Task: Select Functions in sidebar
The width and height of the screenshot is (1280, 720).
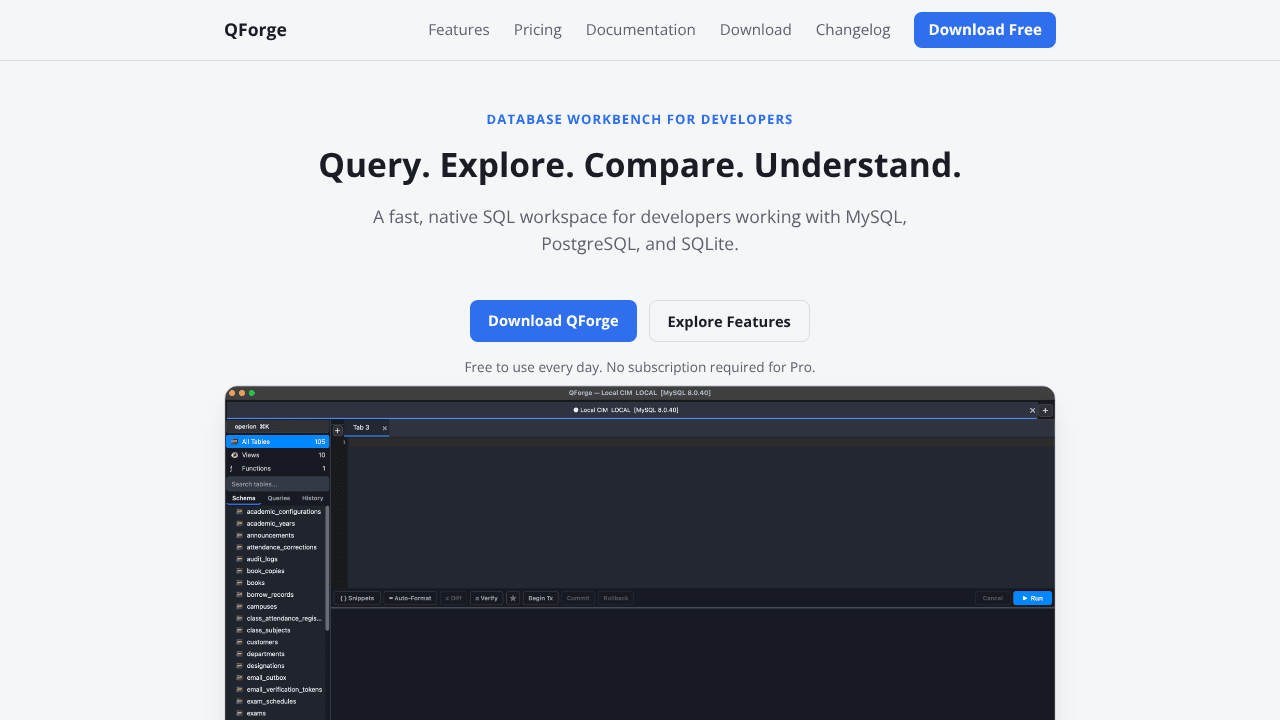Action: pos(278,468)
